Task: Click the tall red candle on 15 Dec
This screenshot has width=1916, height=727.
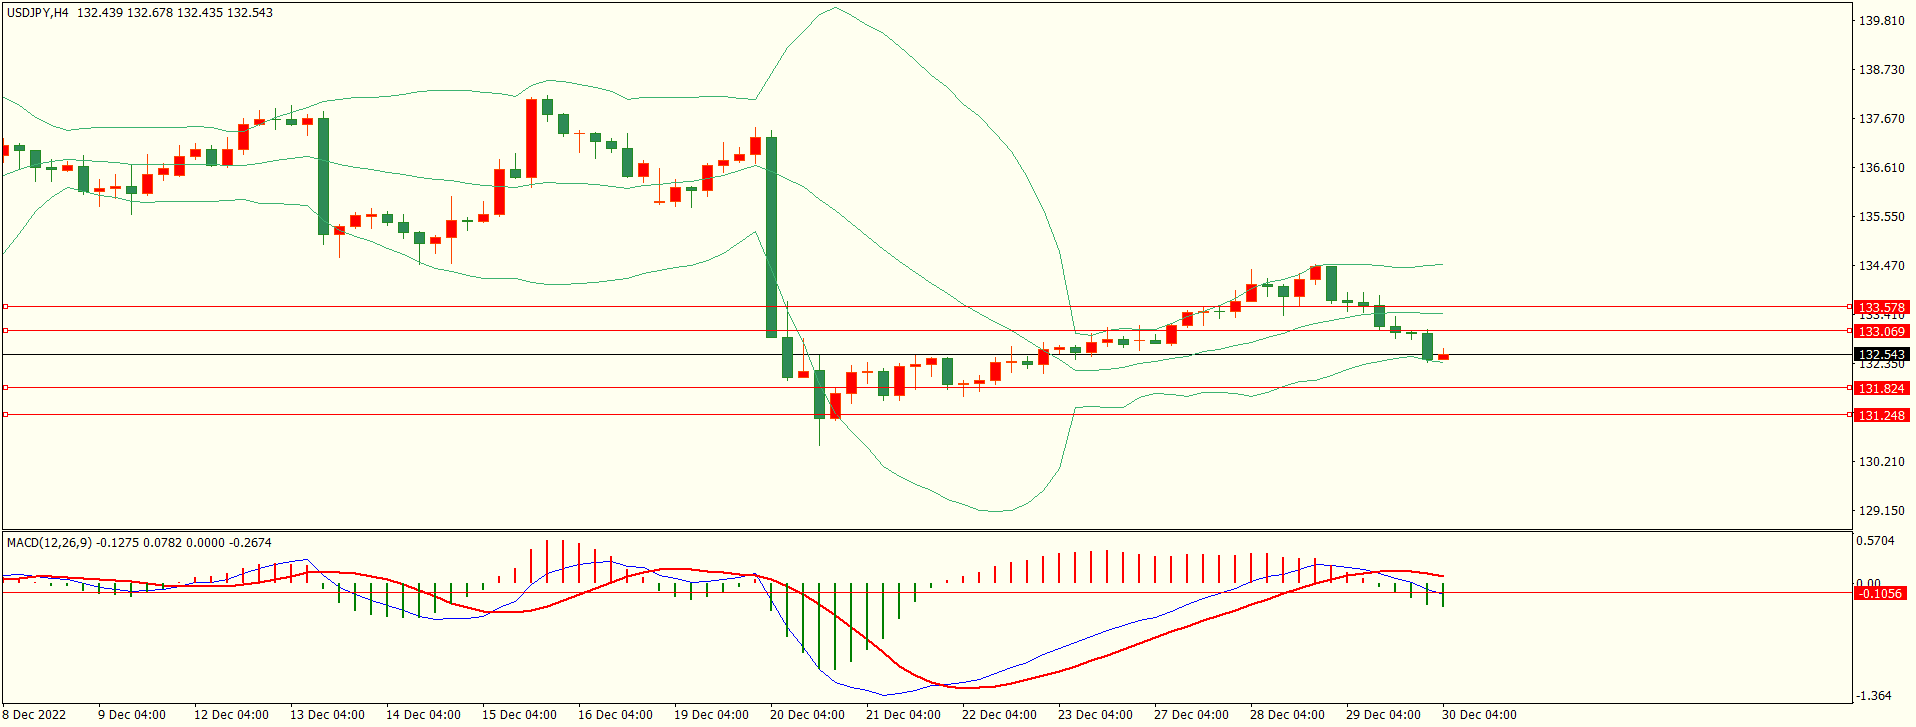Action: tap(532, 138)
